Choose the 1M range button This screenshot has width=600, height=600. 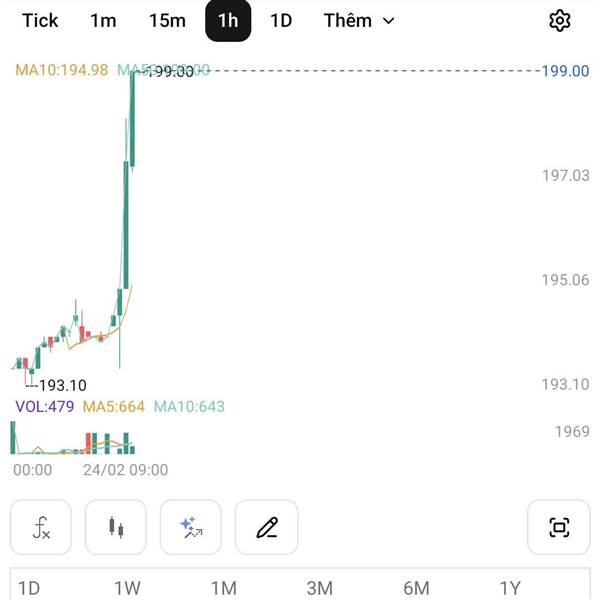coord(223,587)
